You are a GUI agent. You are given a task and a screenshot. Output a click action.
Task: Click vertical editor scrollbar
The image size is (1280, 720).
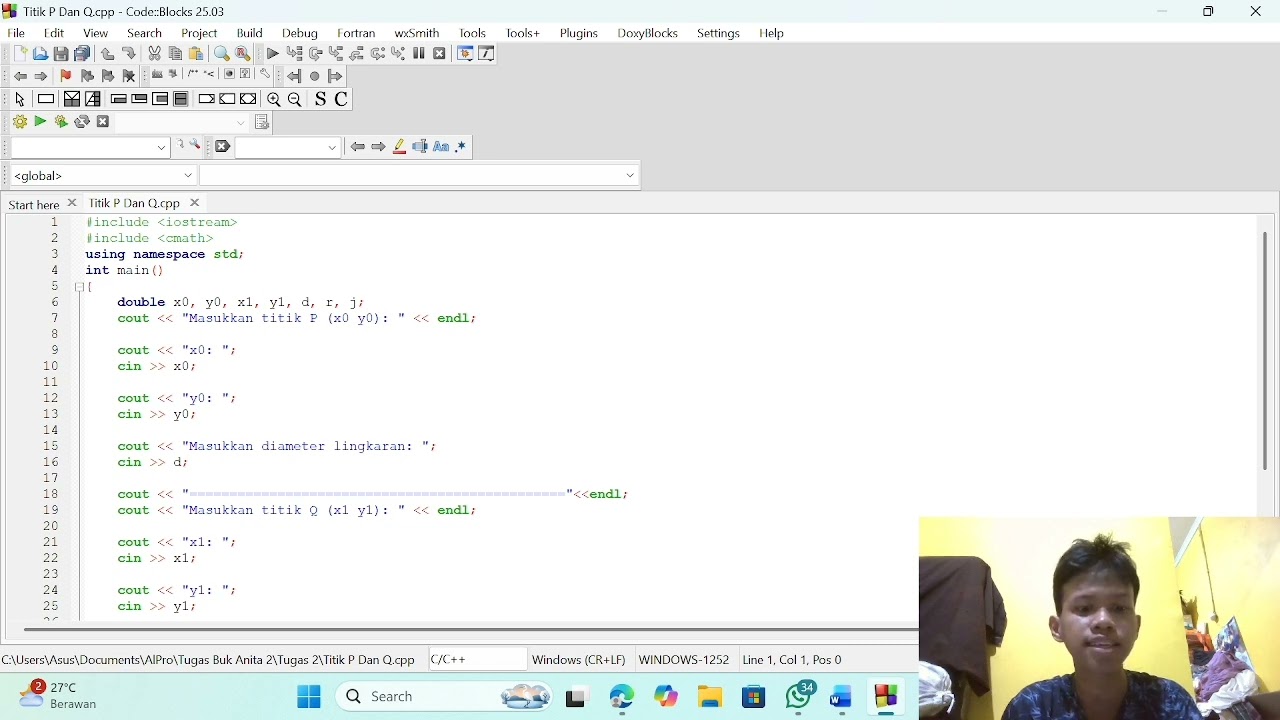[1265, 350]
